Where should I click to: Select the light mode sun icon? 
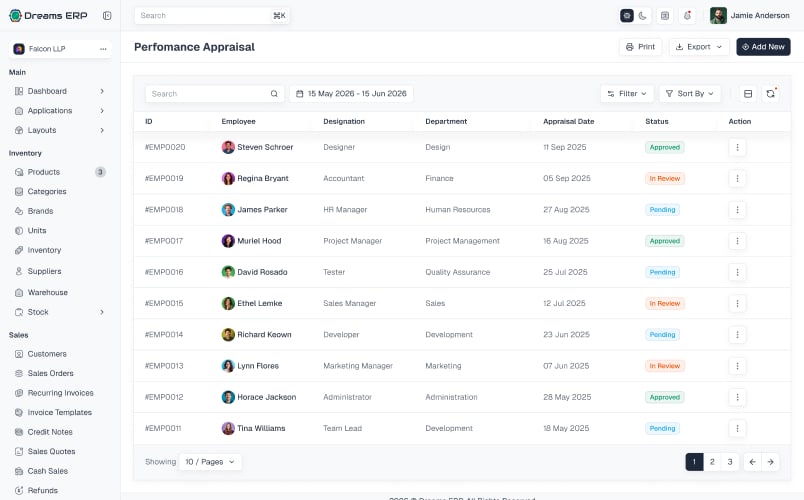[x=627, y=16]
